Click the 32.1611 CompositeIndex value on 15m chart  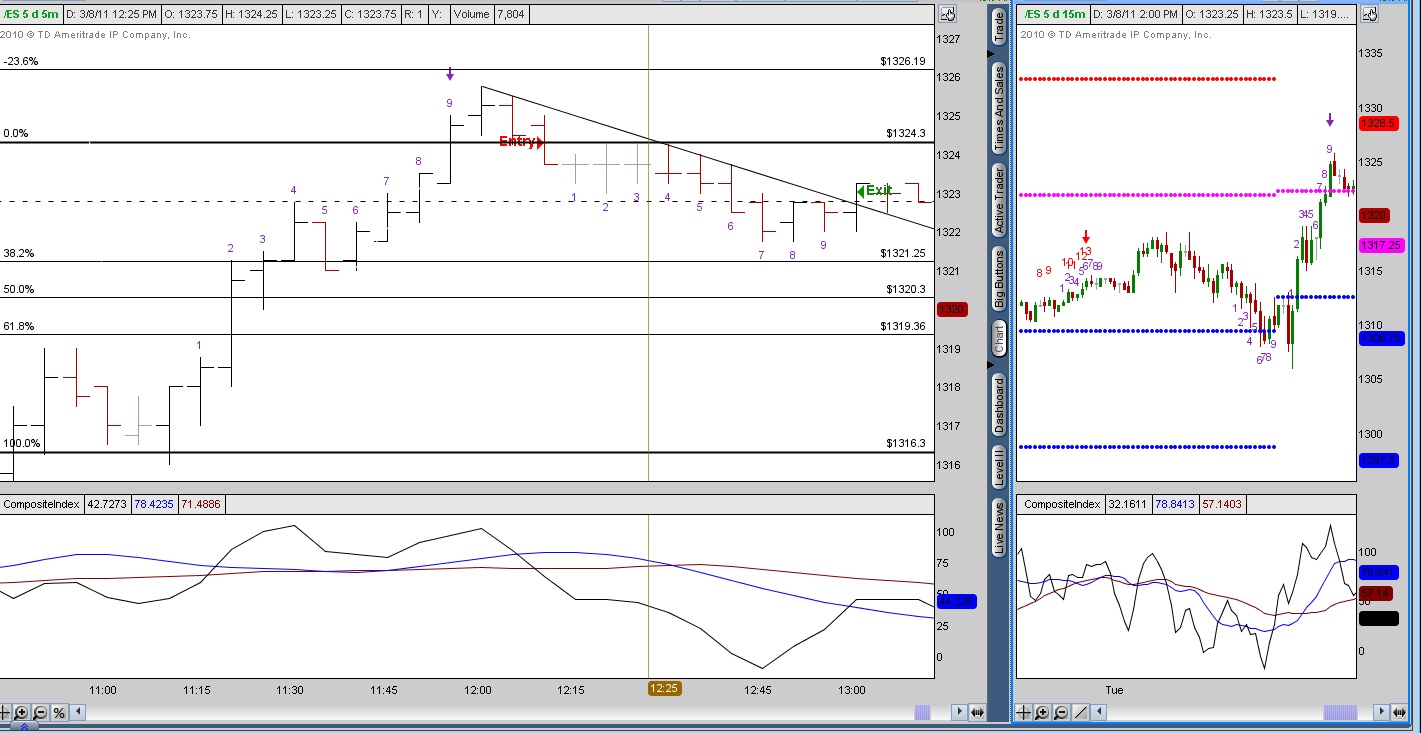[1129, 505]
